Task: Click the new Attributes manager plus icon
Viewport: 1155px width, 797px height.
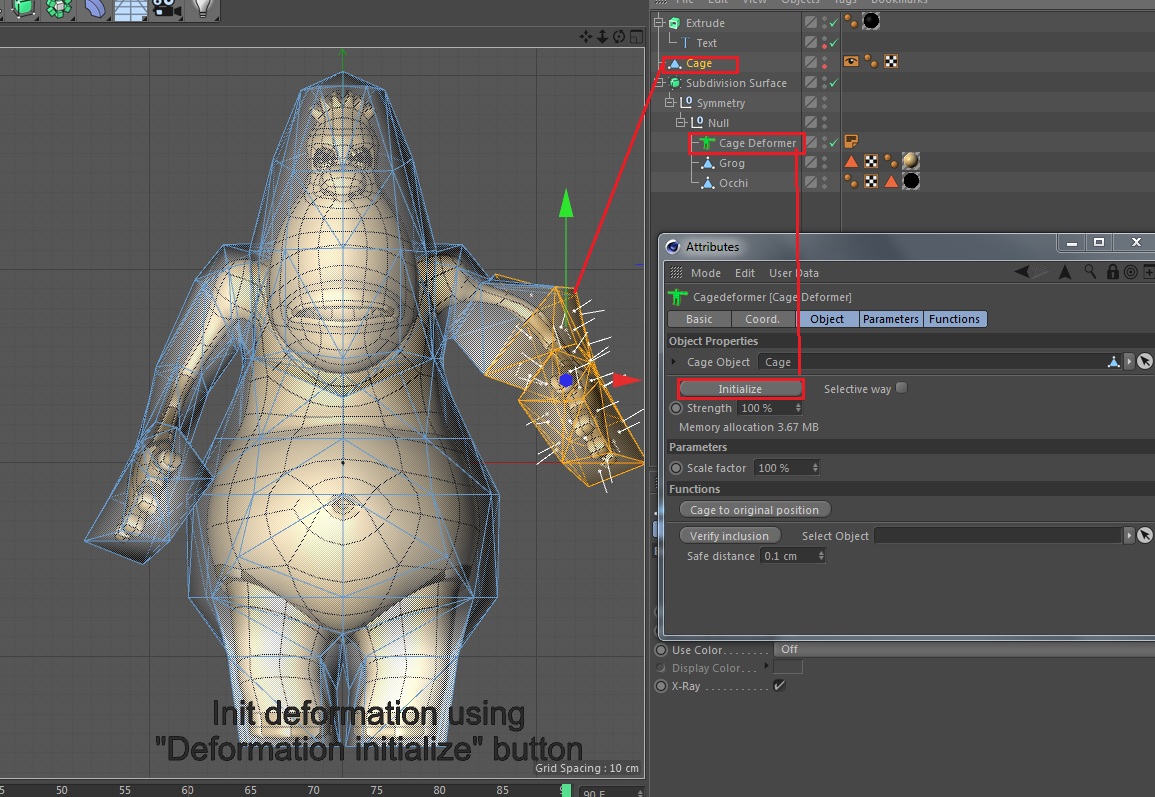Action: tap(1148, 272)
